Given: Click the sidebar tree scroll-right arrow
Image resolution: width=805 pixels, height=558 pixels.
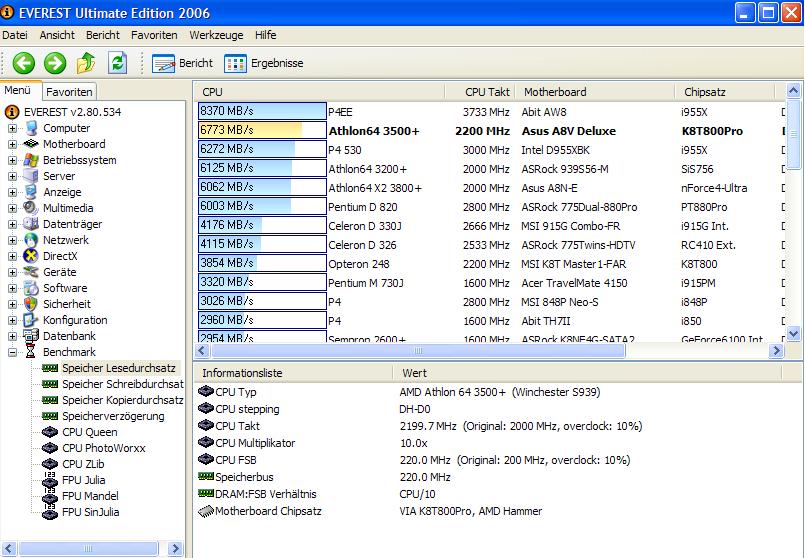Looking at the screenshot, I should (x=175, y=548).
